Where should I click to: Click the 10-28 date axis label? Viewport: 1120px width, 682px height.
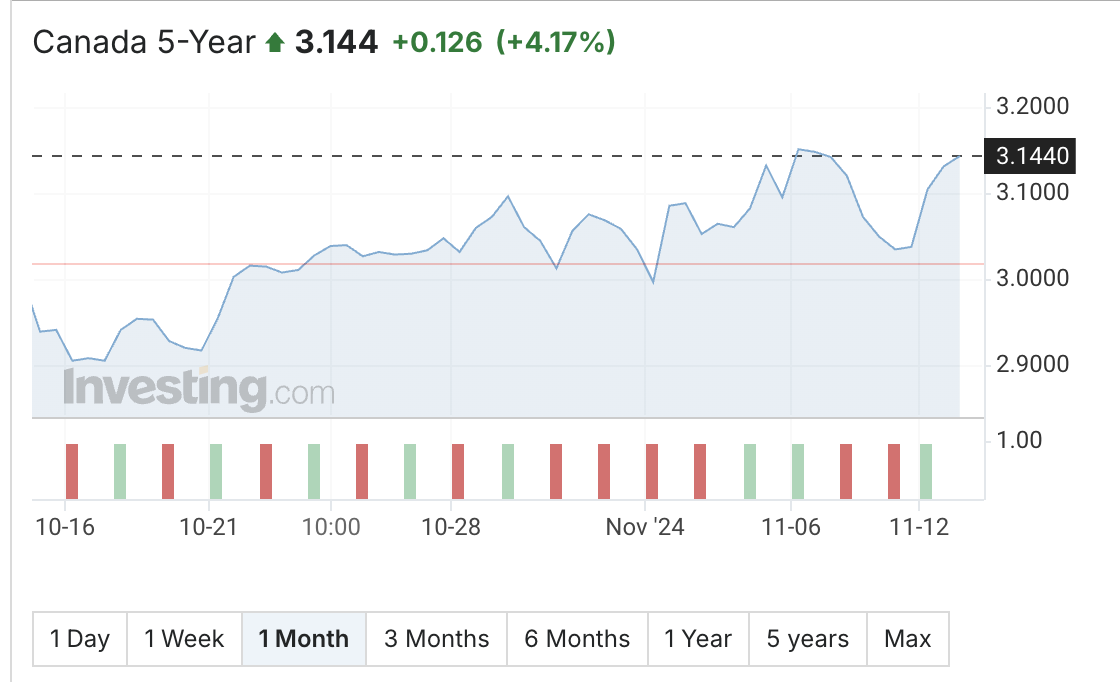pos(452,526)
